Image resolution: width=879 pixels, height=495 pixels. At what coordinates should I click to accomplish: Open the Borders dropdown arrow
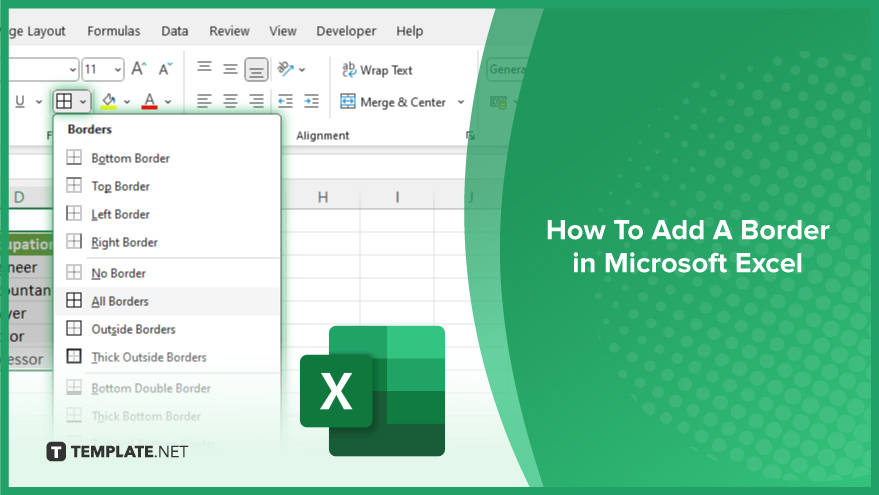[82, 102]
